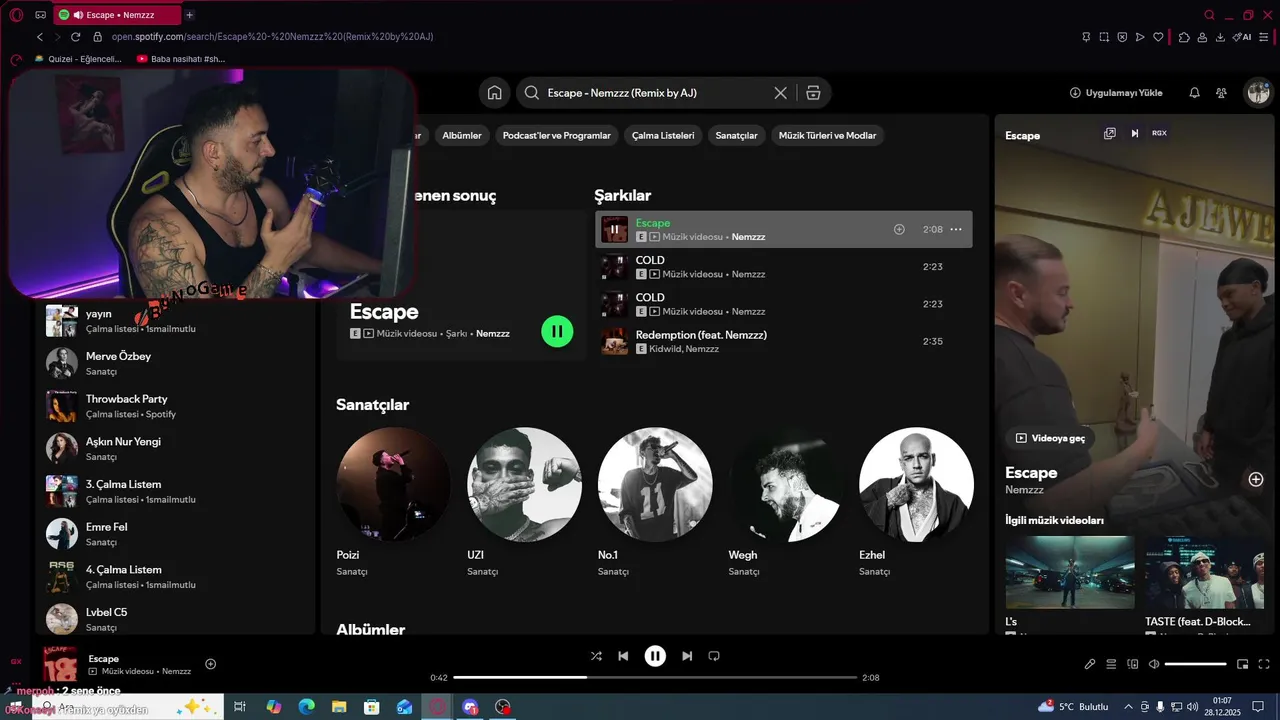Click the RGX button in video panel

click(x=1160, y=133)
